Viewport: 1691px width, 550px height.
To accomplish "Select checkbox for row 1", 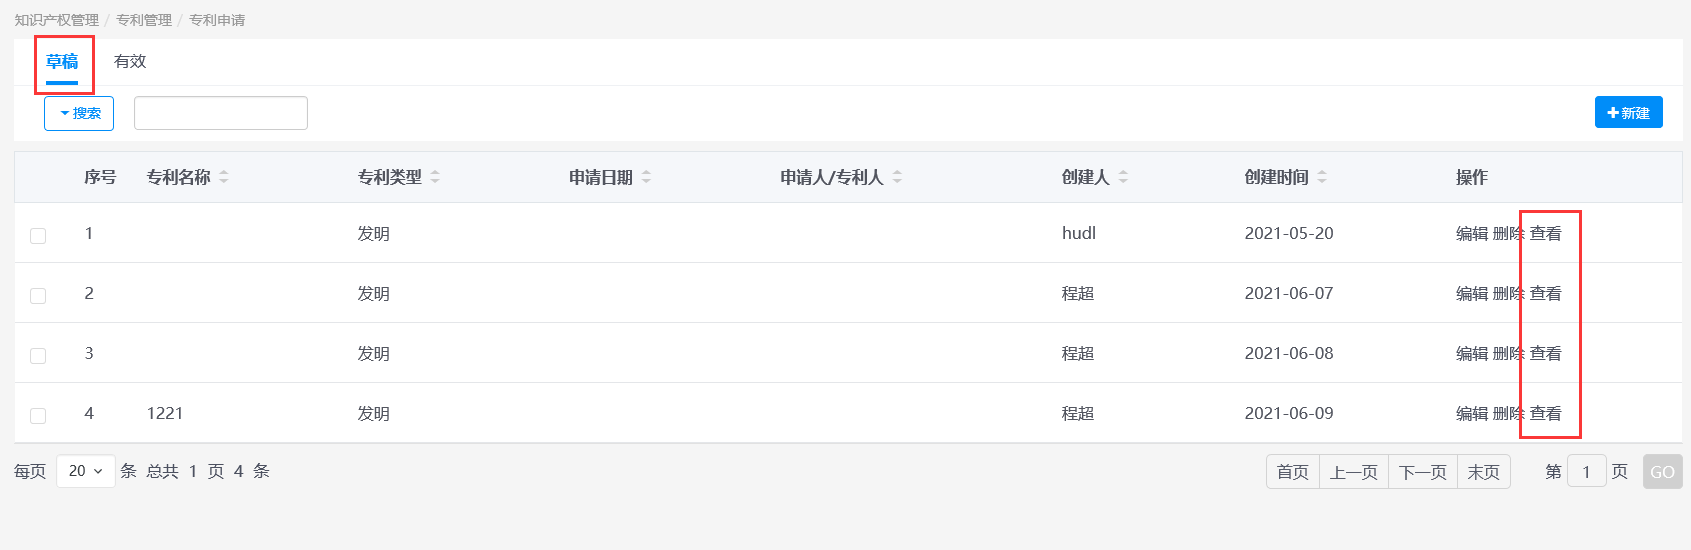I will click(38, 236).
